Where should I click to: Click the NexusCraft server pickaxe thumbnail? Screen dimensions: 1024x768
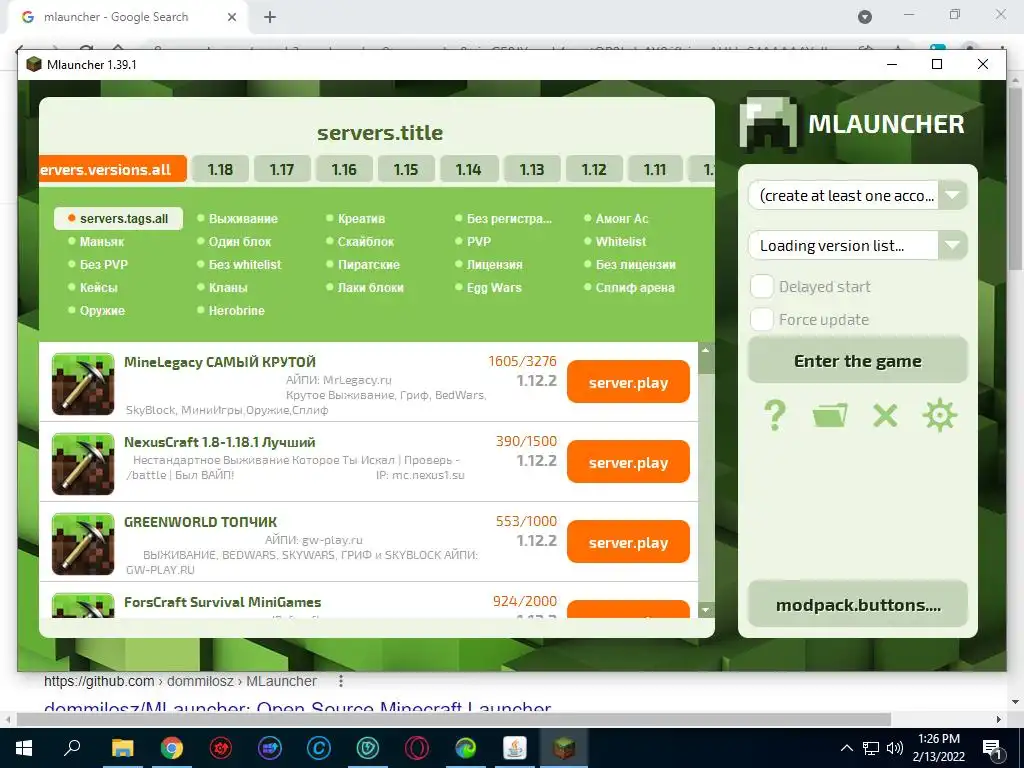[83, 464]
